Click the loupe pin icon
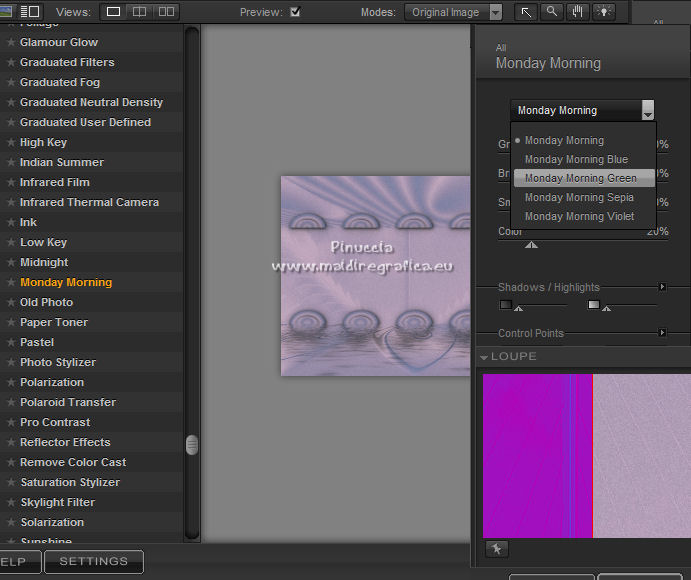The image size is (691, 580). tap(497, 549)
